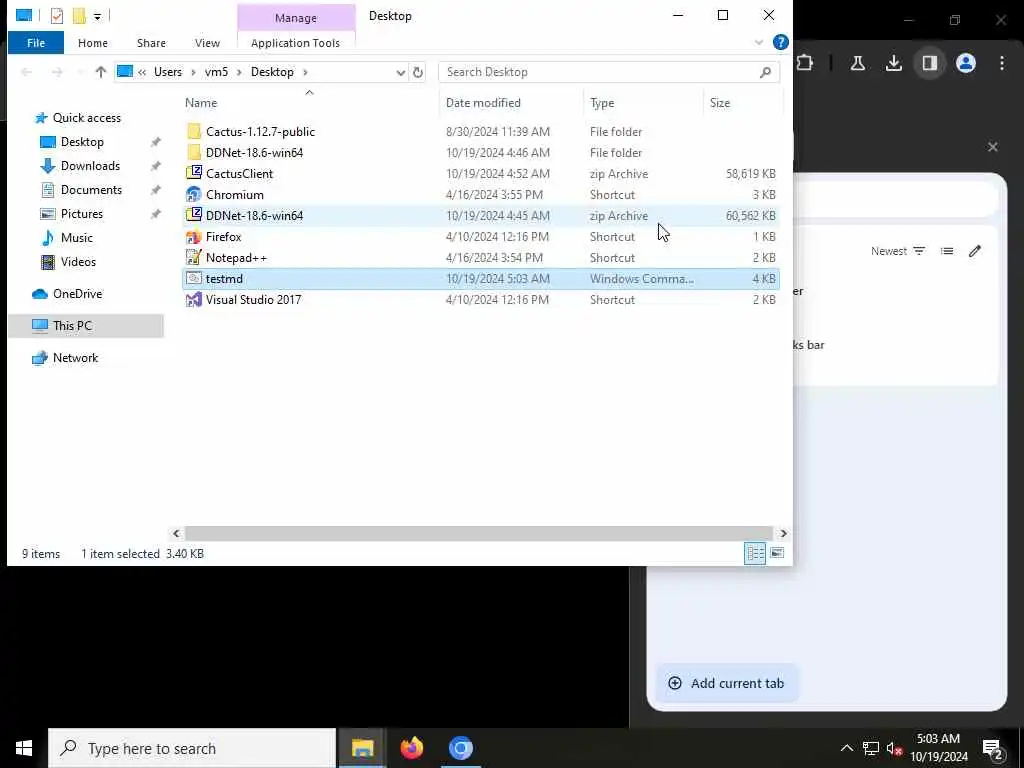Open Explorer help question mark icon
The width and height of the screenshot is (1024, 768).
click(x=780, y=42)
